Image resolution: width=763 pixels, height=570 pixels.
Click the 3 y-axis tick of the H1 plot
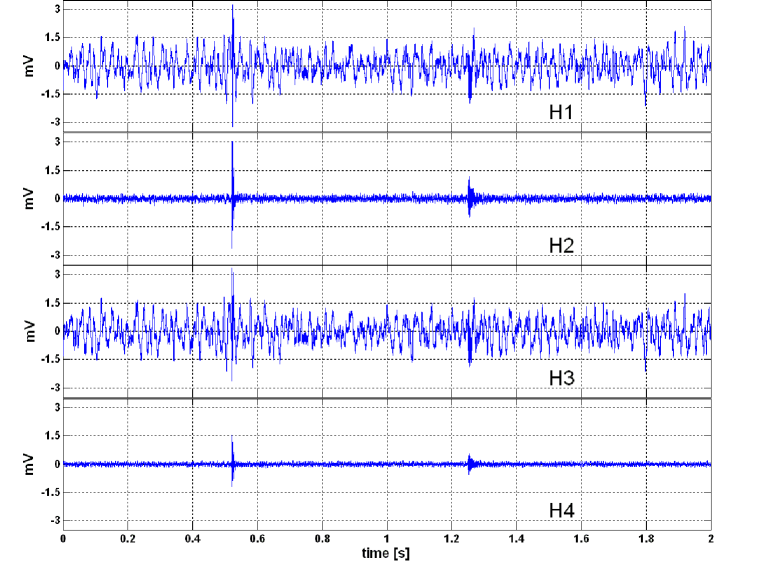[x=57, y=9]
